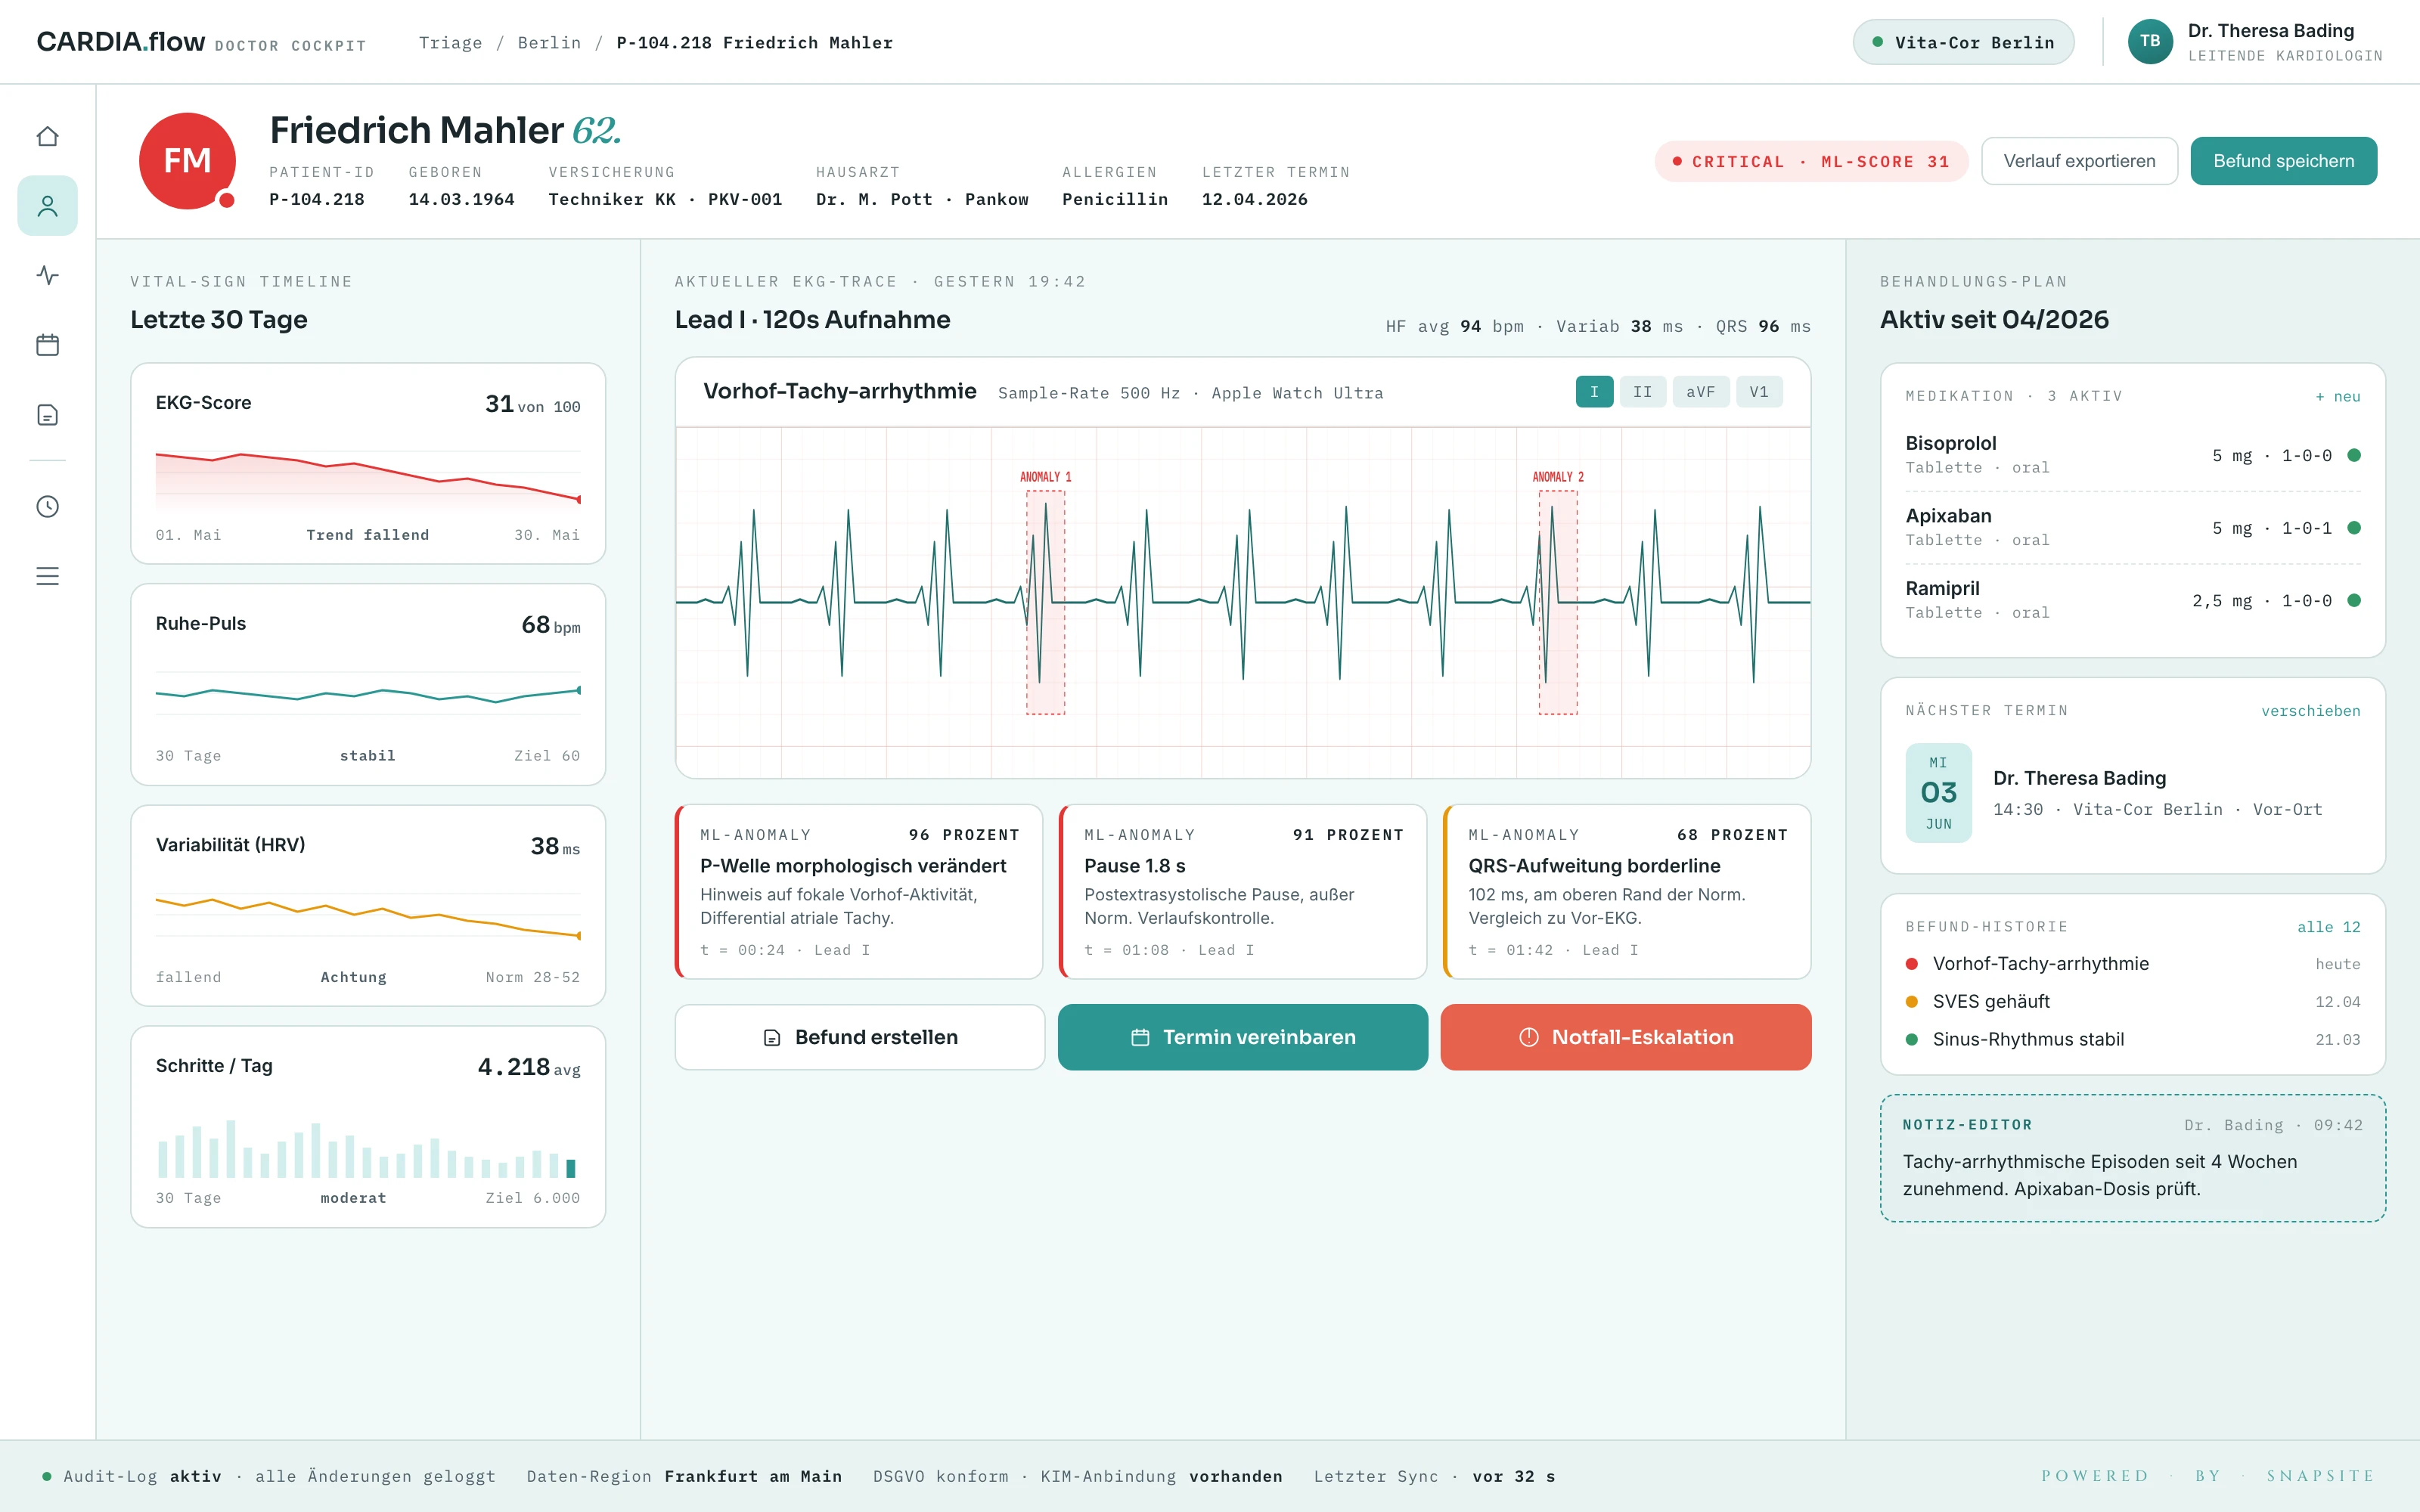Click Dr. M. Pott Hausarzt value
The height and width of the screenshot is (1512, 2420).
[x=922, y=199]
